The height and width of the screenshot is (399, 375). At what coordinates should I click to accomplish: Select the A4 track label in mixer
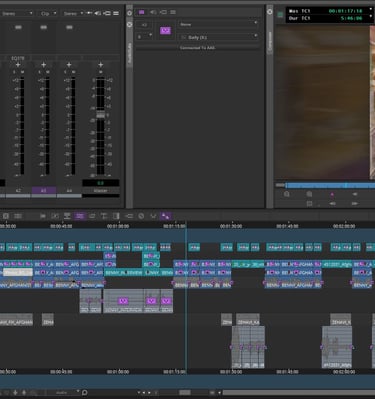[x=69, y=191]
